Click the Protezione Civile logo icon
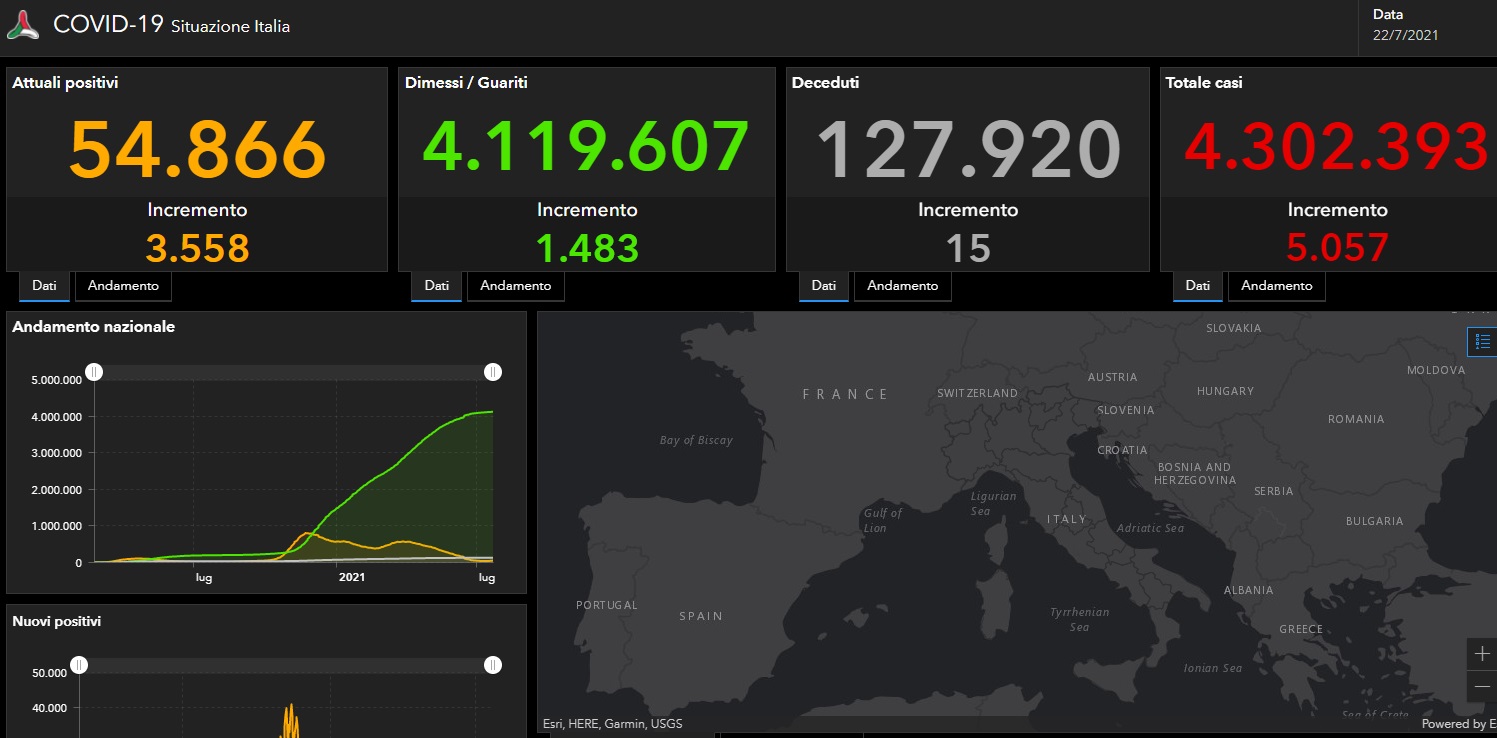The height and width of the screenshot is (738, 1497). pos(23,25)
